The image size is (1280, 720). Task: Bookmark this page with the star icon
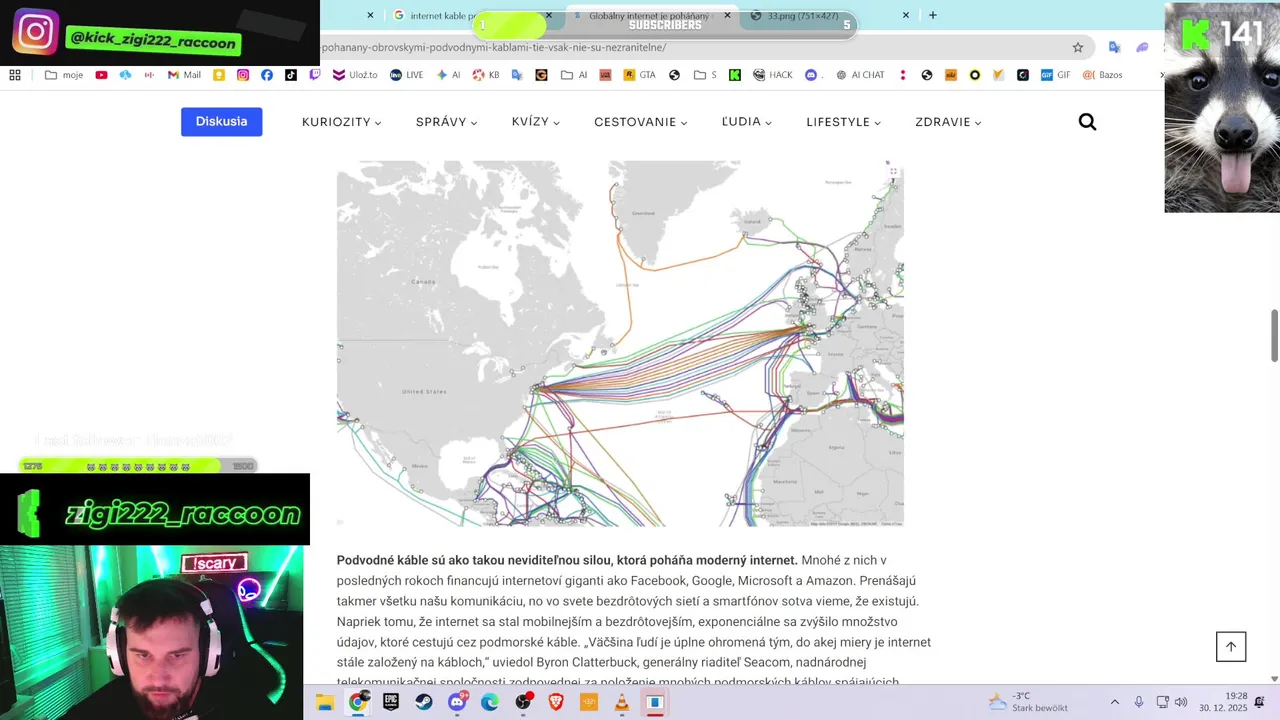[1077, 47]
